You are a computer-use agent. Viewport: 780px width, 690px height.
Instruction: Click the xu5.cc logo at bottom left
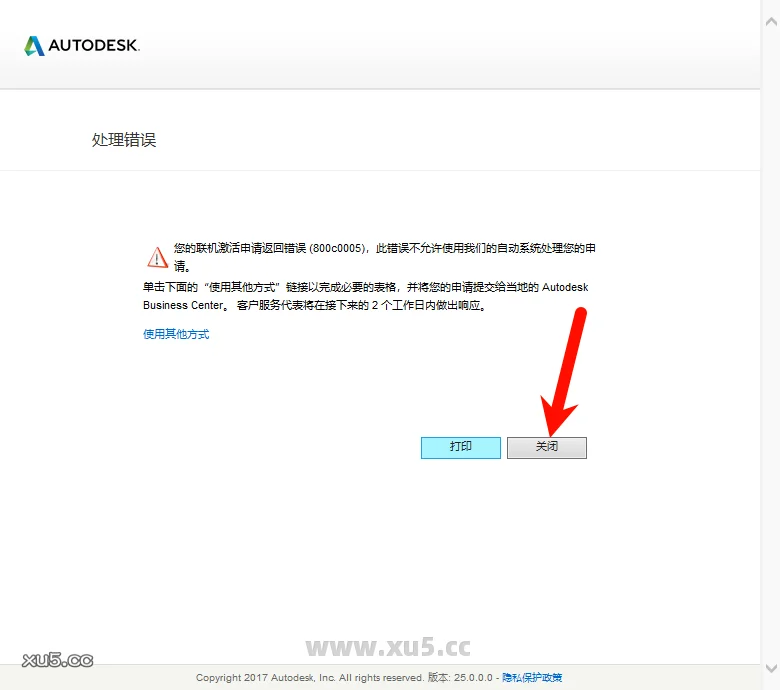(x=57, y=660)
